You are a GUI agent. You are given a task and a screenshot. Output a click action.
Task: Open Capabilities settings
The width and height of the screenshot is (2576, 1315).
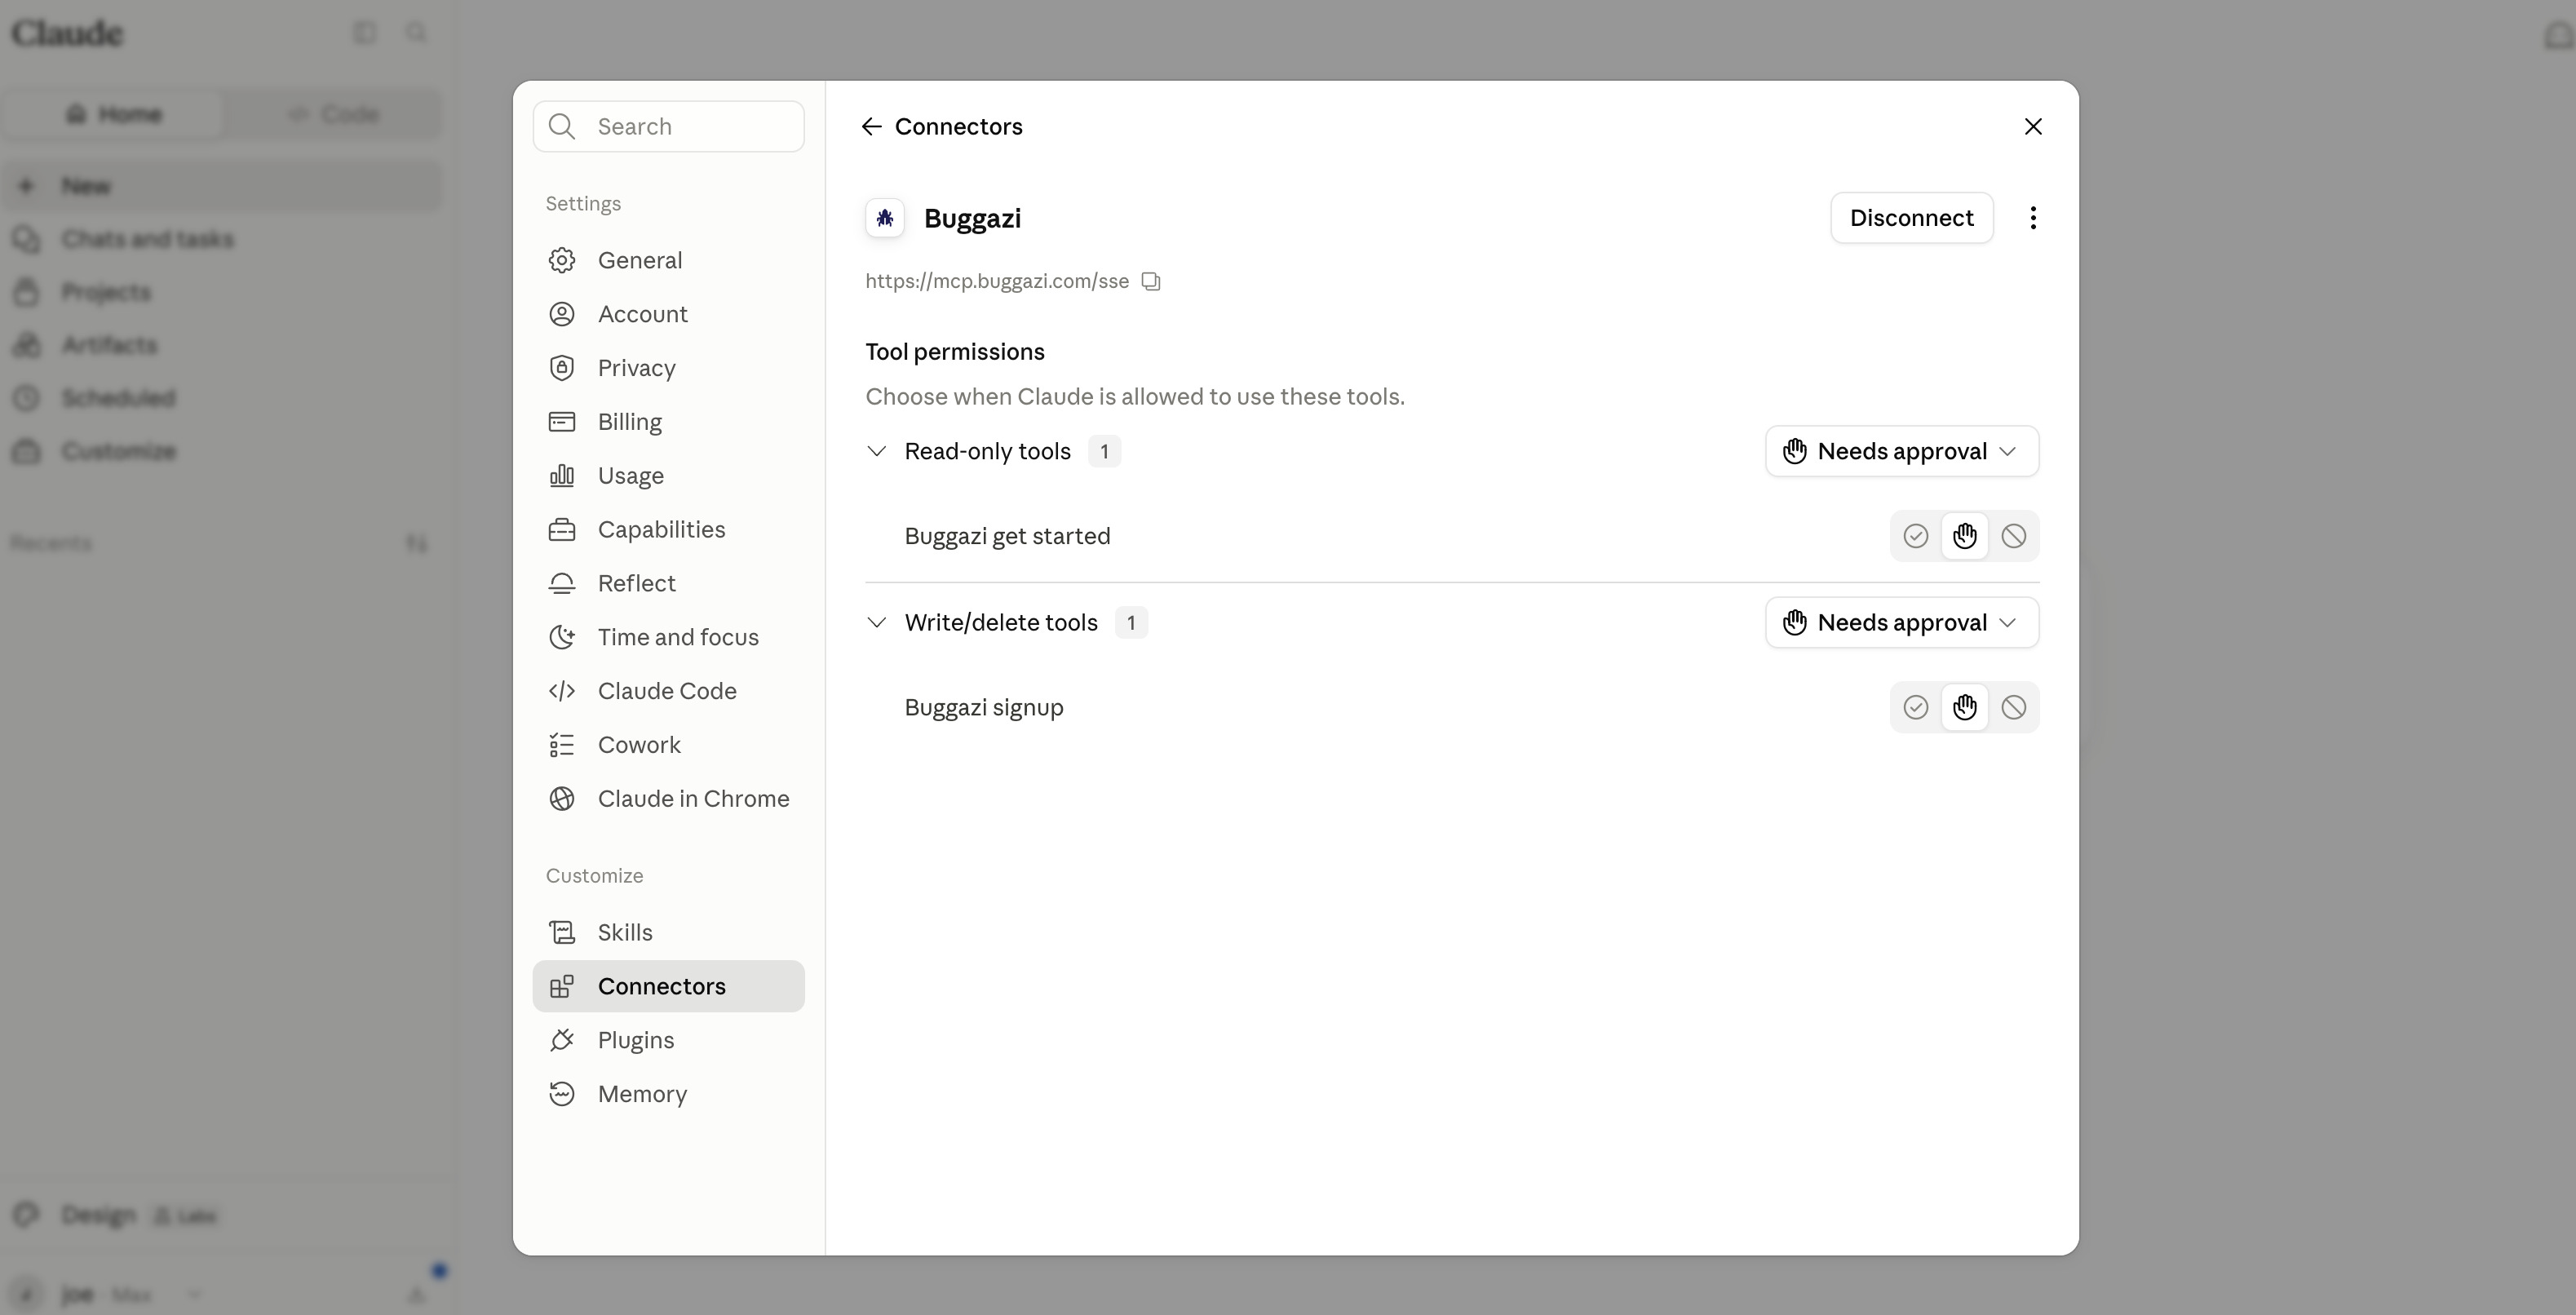coord(668,530)
